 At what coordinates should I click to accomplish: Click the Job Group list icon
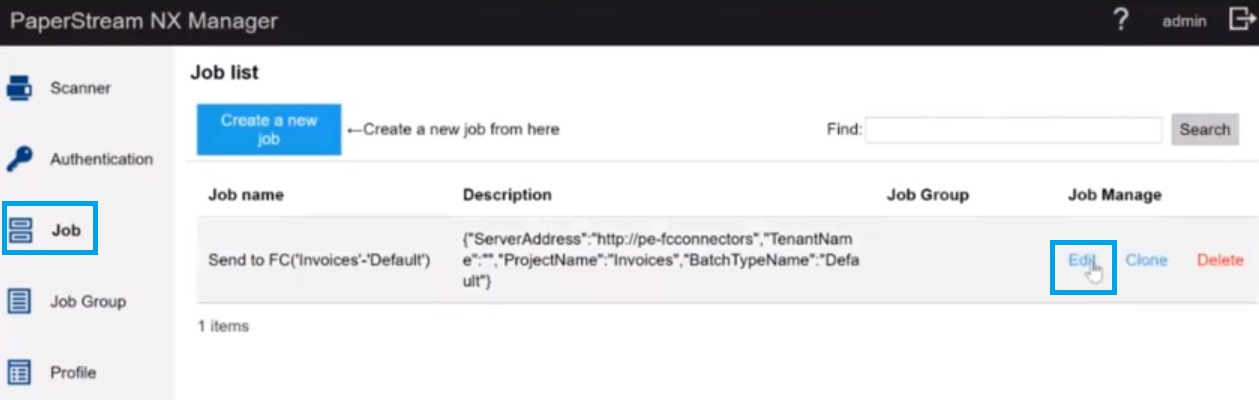coord(20,301)
